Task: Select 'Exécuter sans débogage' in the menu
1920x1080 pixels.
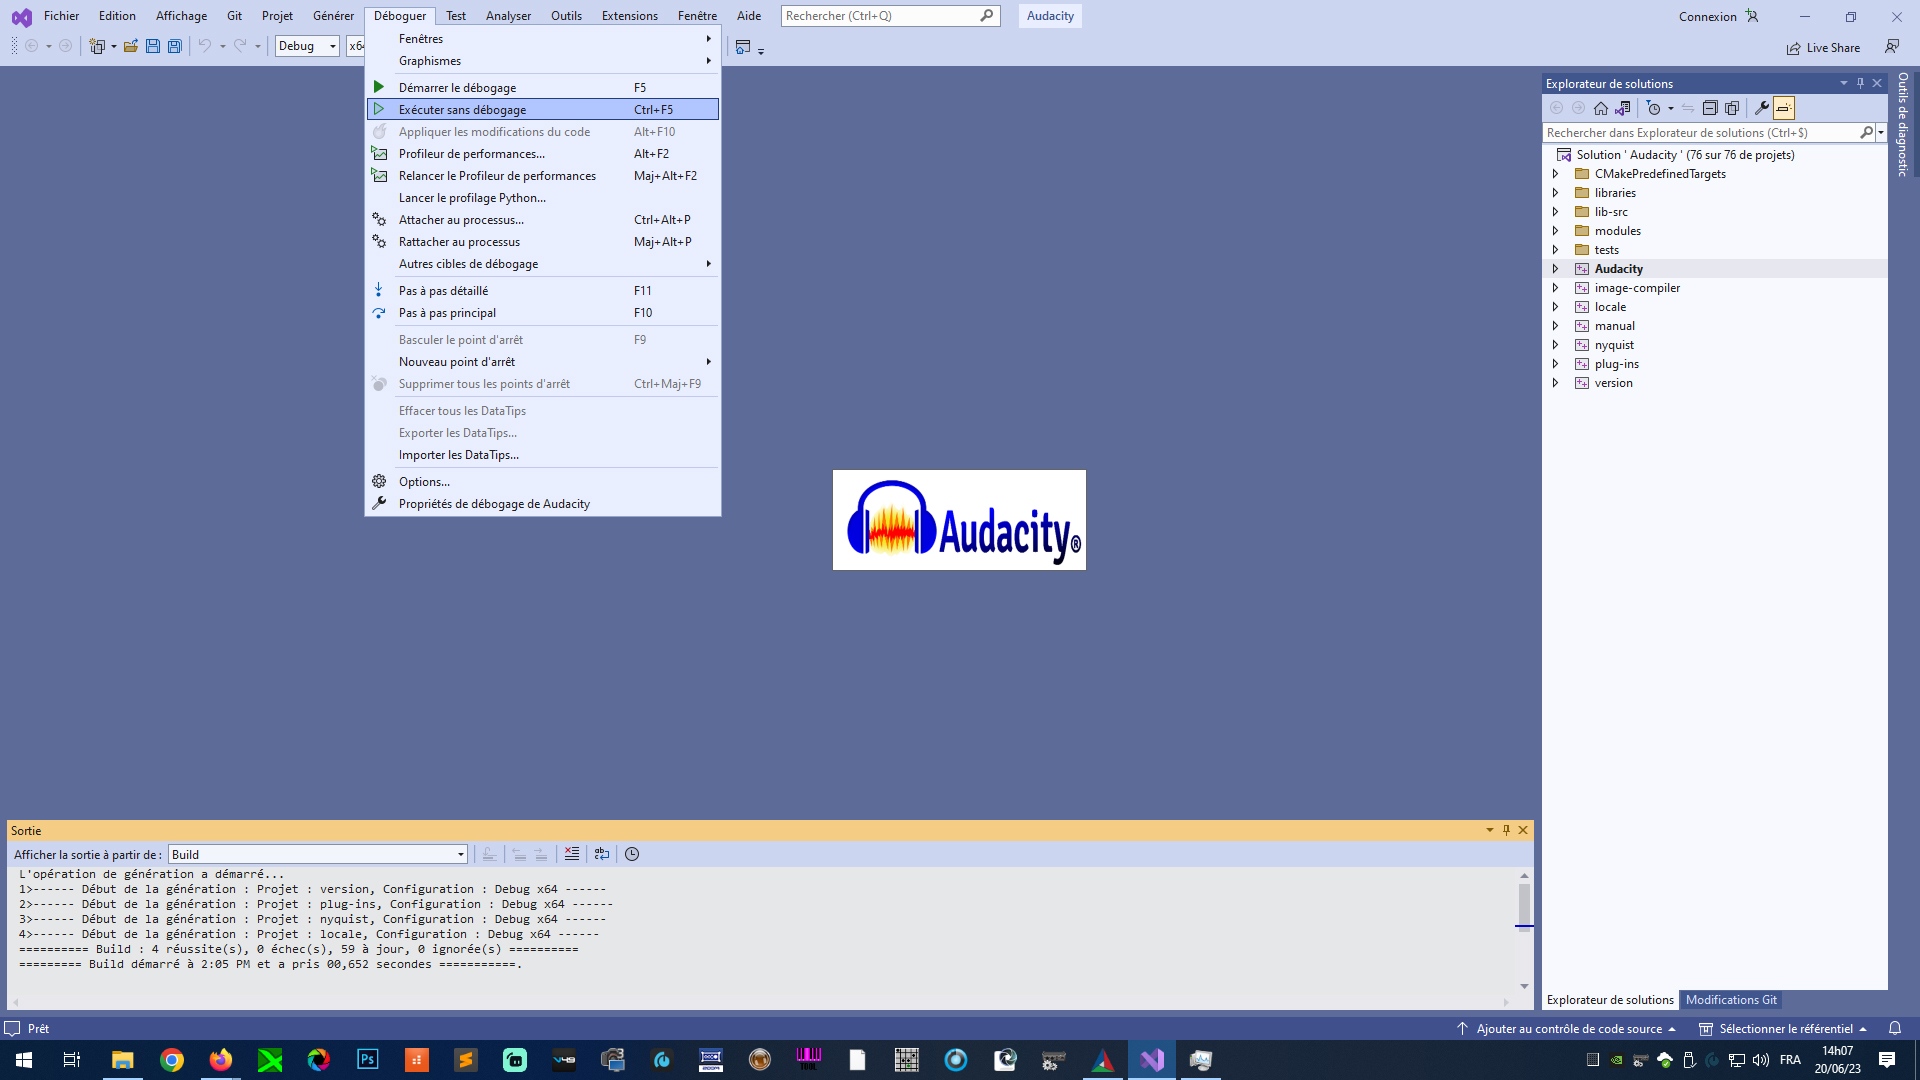Action: [x=460, y=109]
